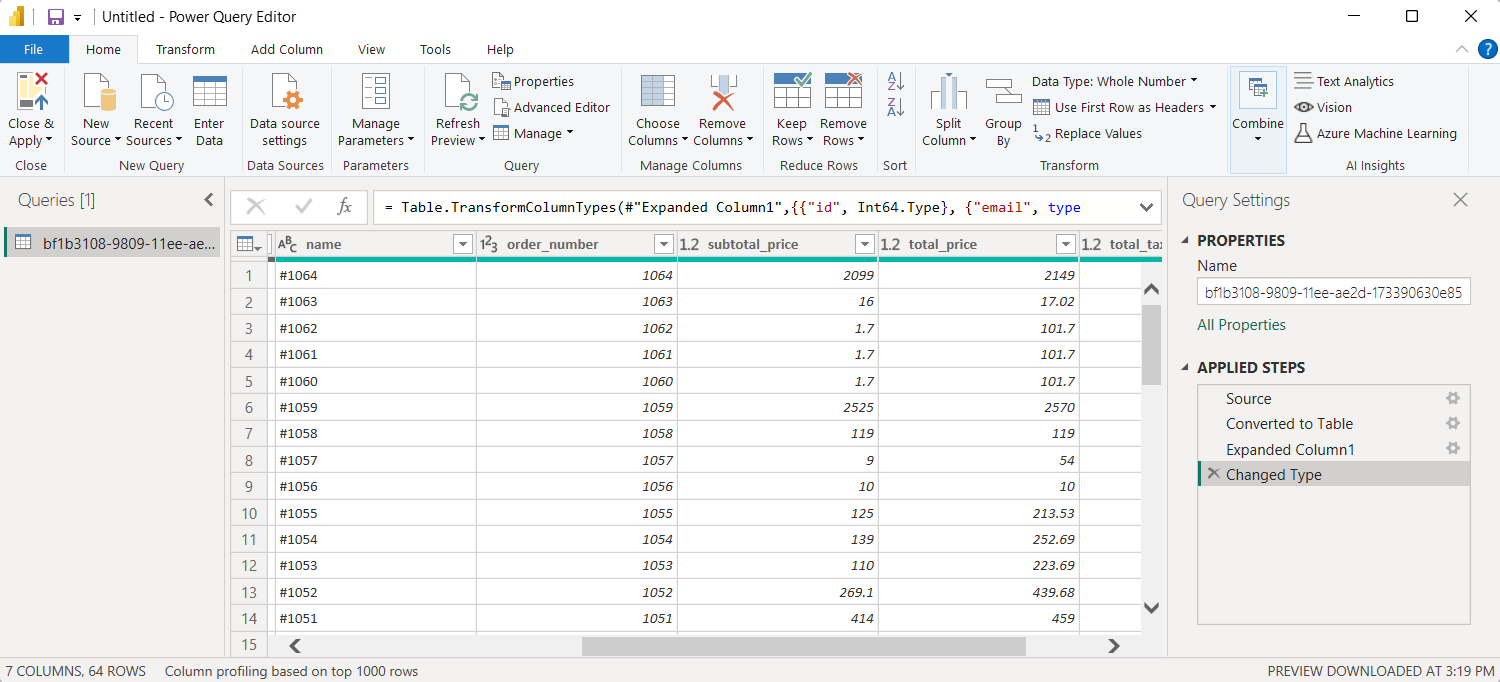Select the Source applied step
The width and height of the screenshot is (1500, 682).
[1334, 398]
